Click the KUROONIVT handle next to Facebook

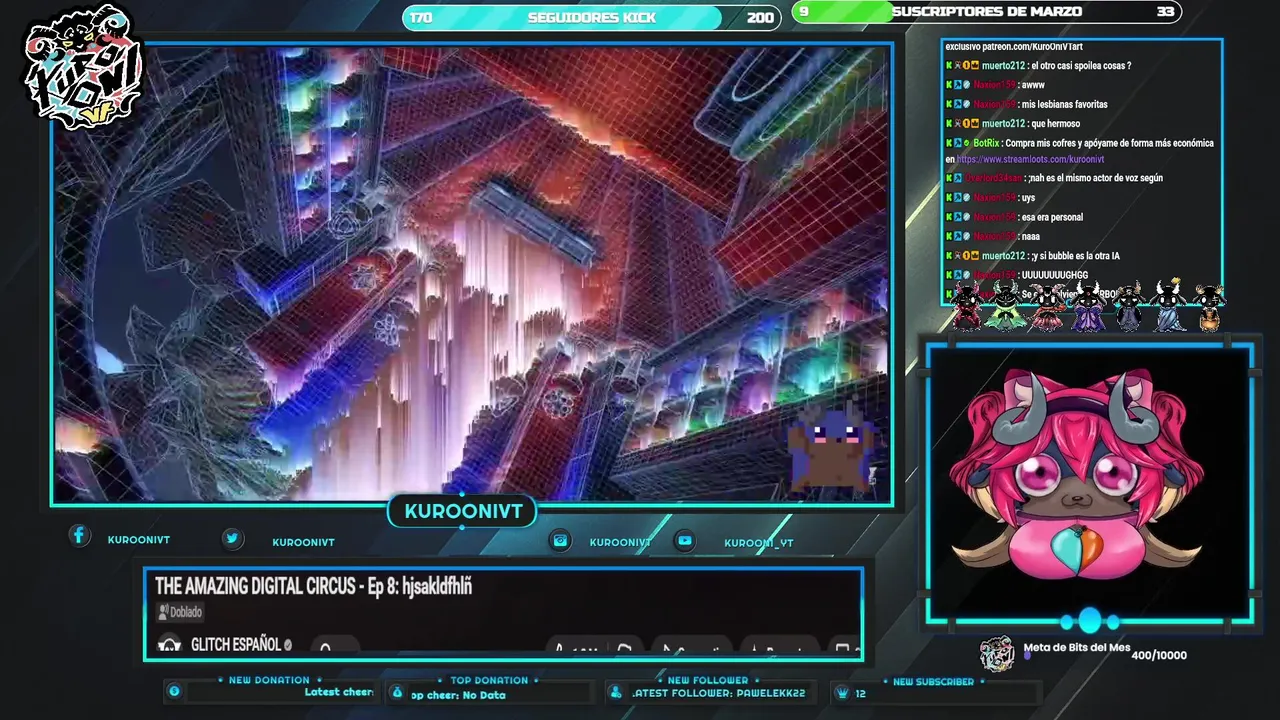(139, 540)
